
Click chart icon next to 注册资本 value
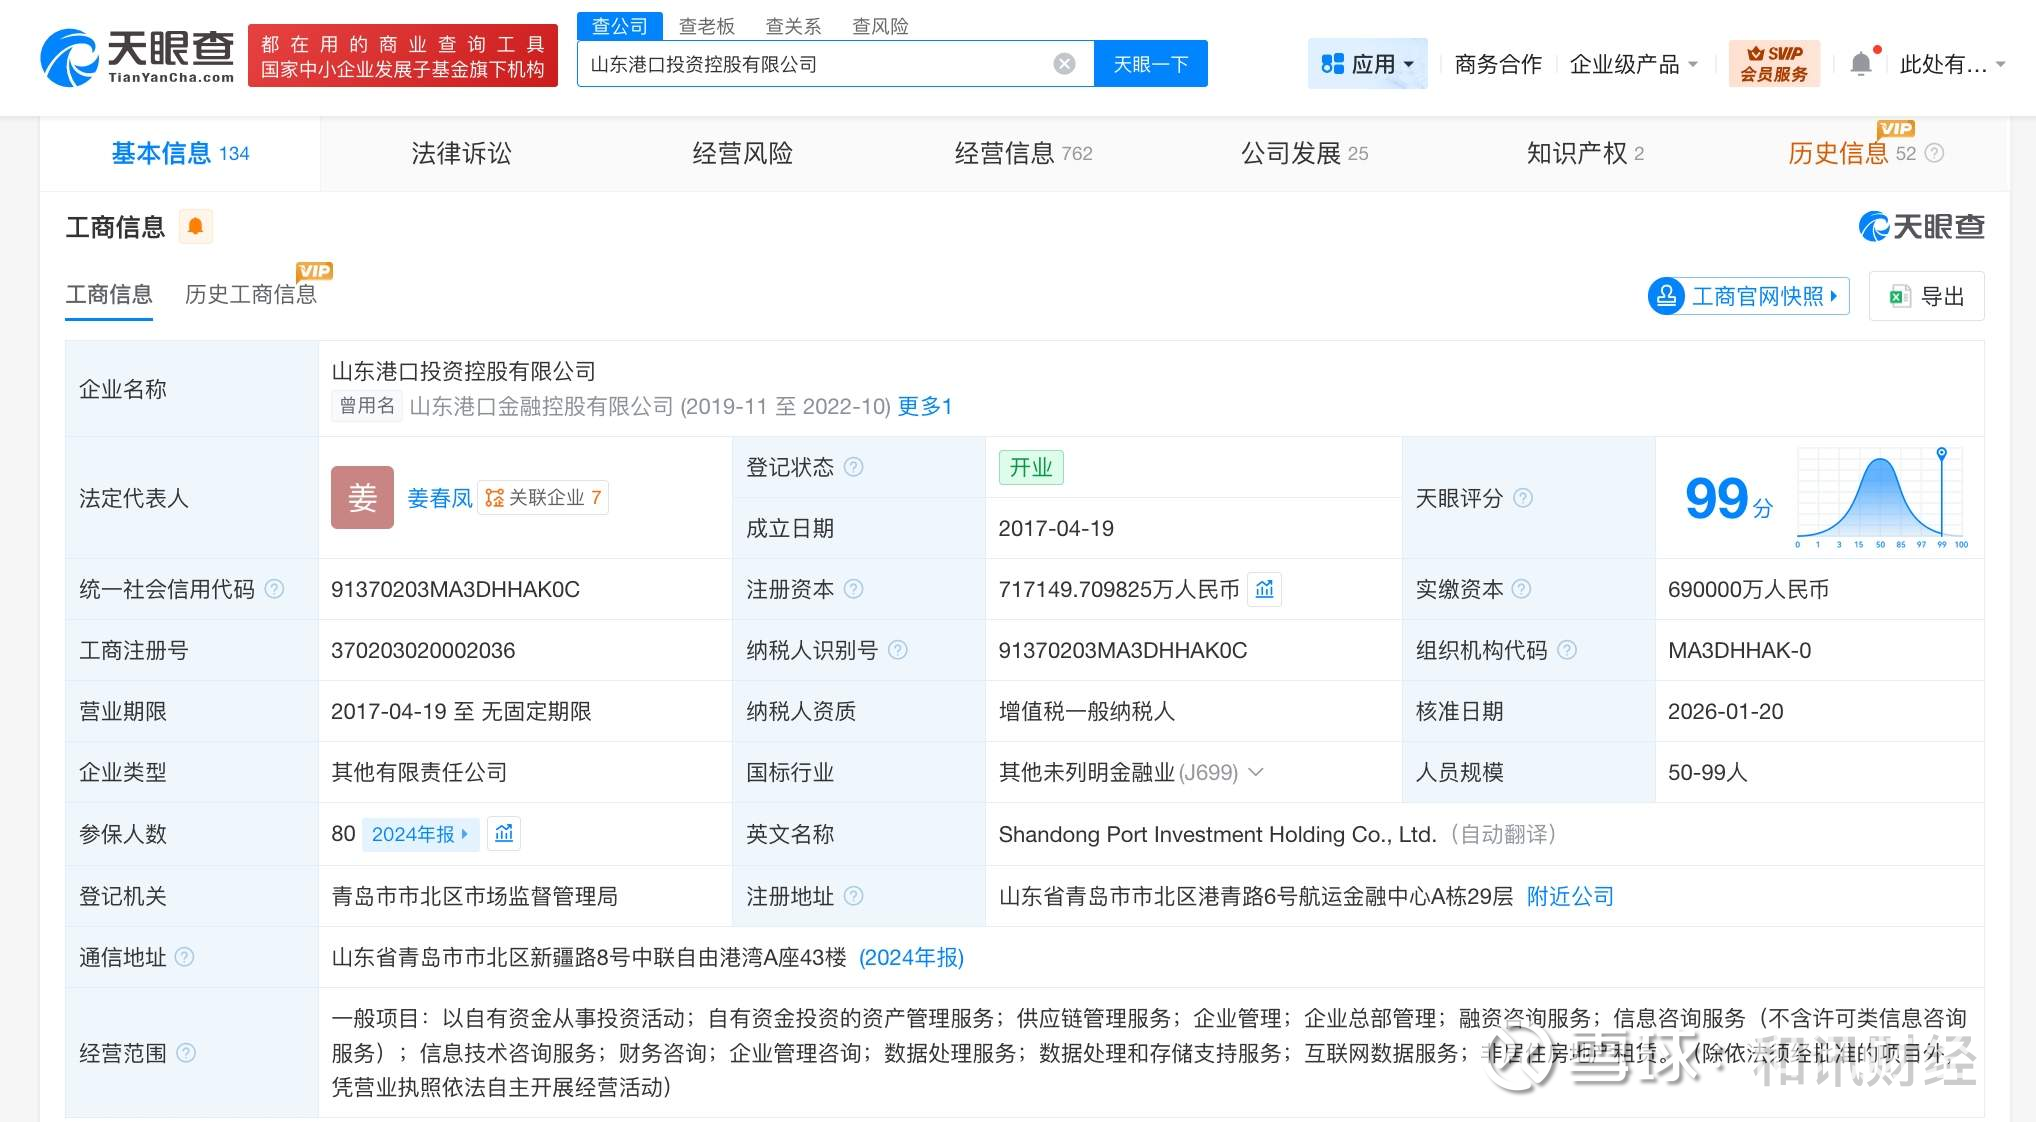click(1265, 589)
